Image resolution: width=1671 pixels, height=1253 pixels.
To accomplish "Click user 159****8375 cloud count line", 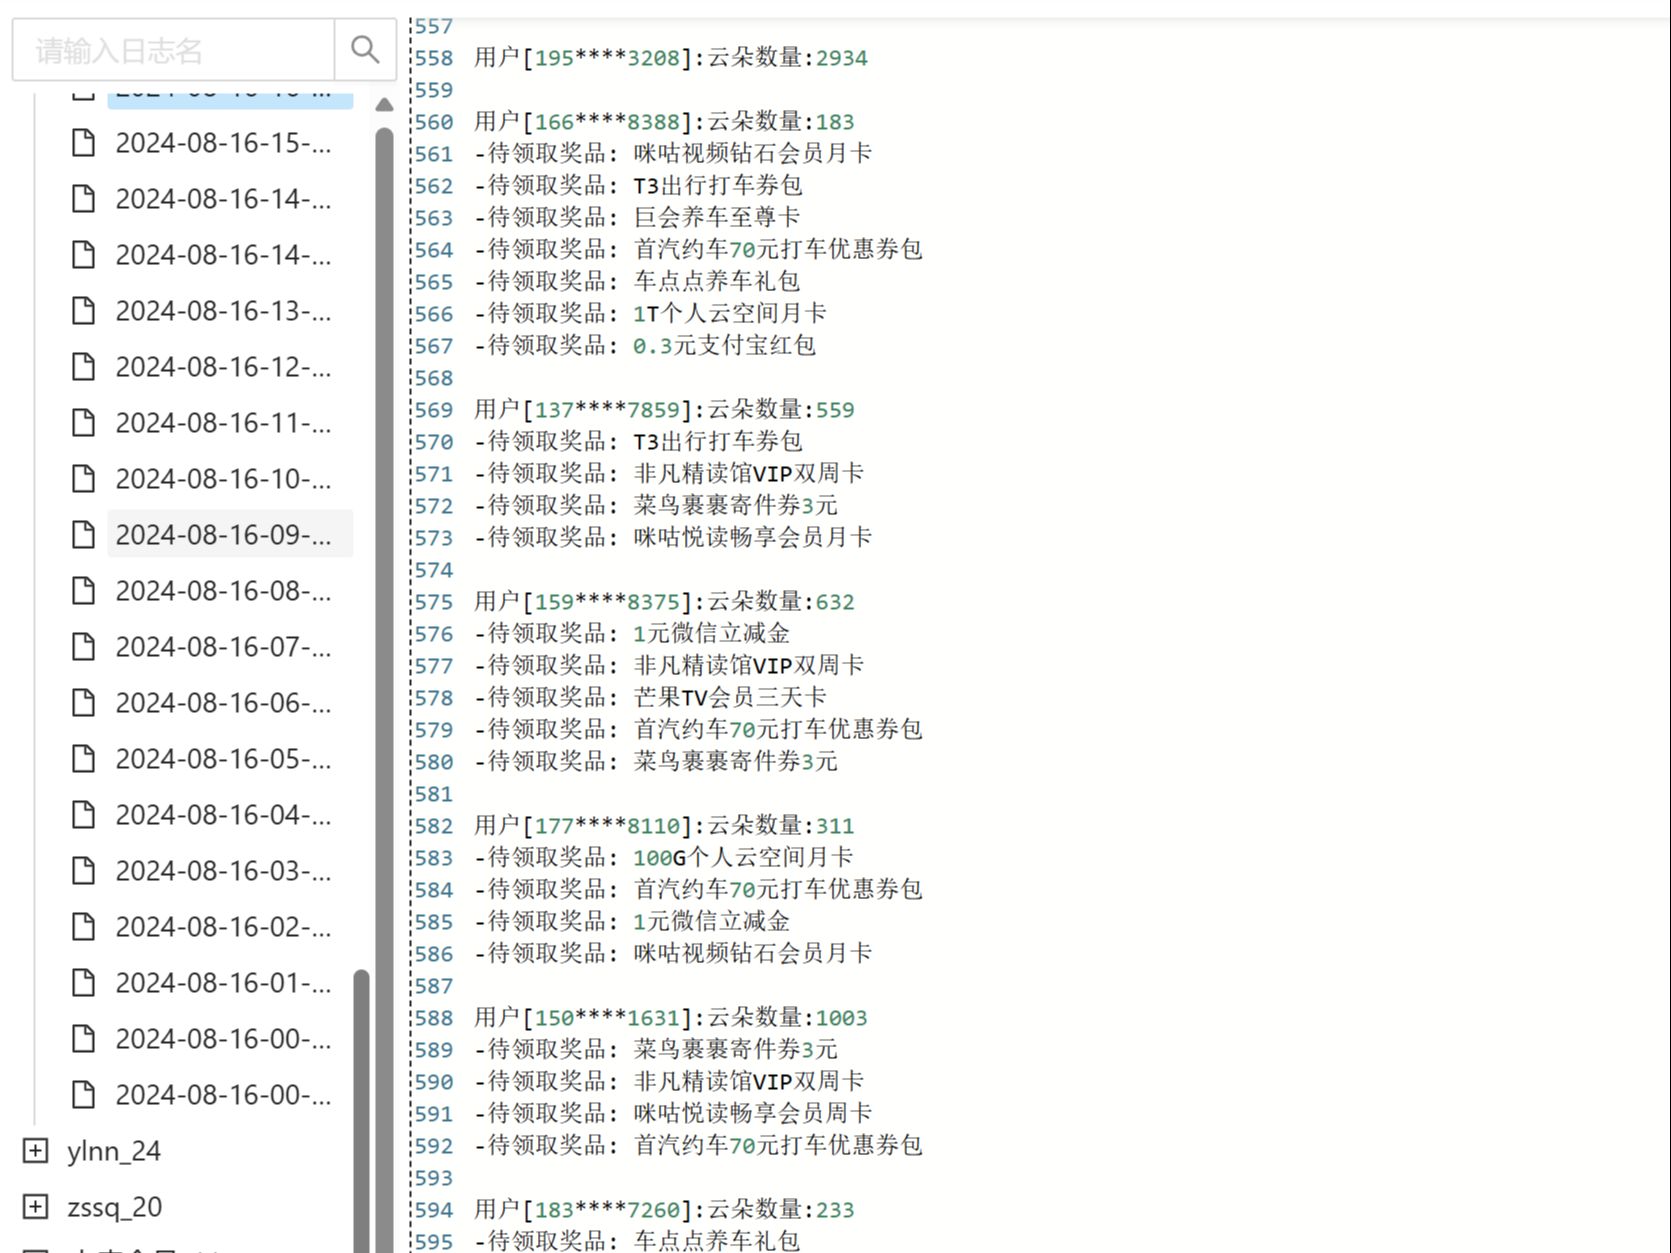I will coord(664,602).
